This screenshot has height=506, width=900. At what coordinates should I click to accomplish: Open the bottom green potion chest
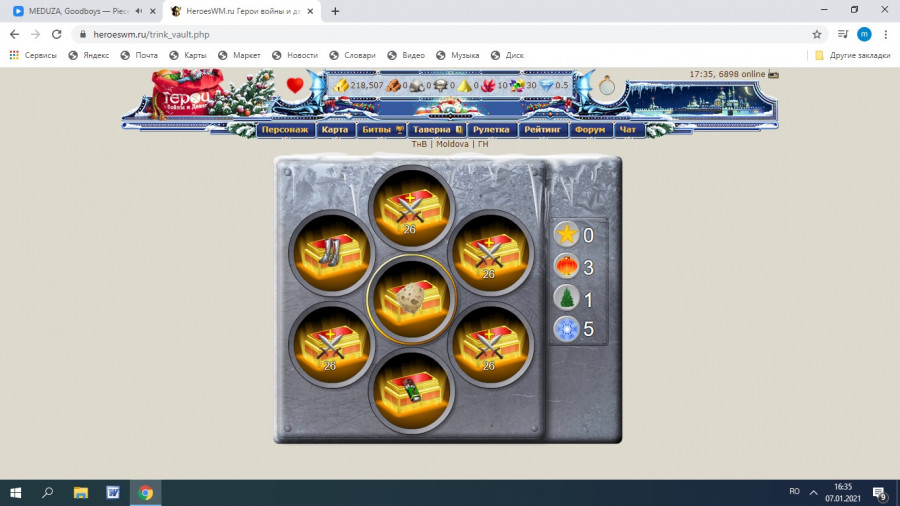tap(411, 390)
